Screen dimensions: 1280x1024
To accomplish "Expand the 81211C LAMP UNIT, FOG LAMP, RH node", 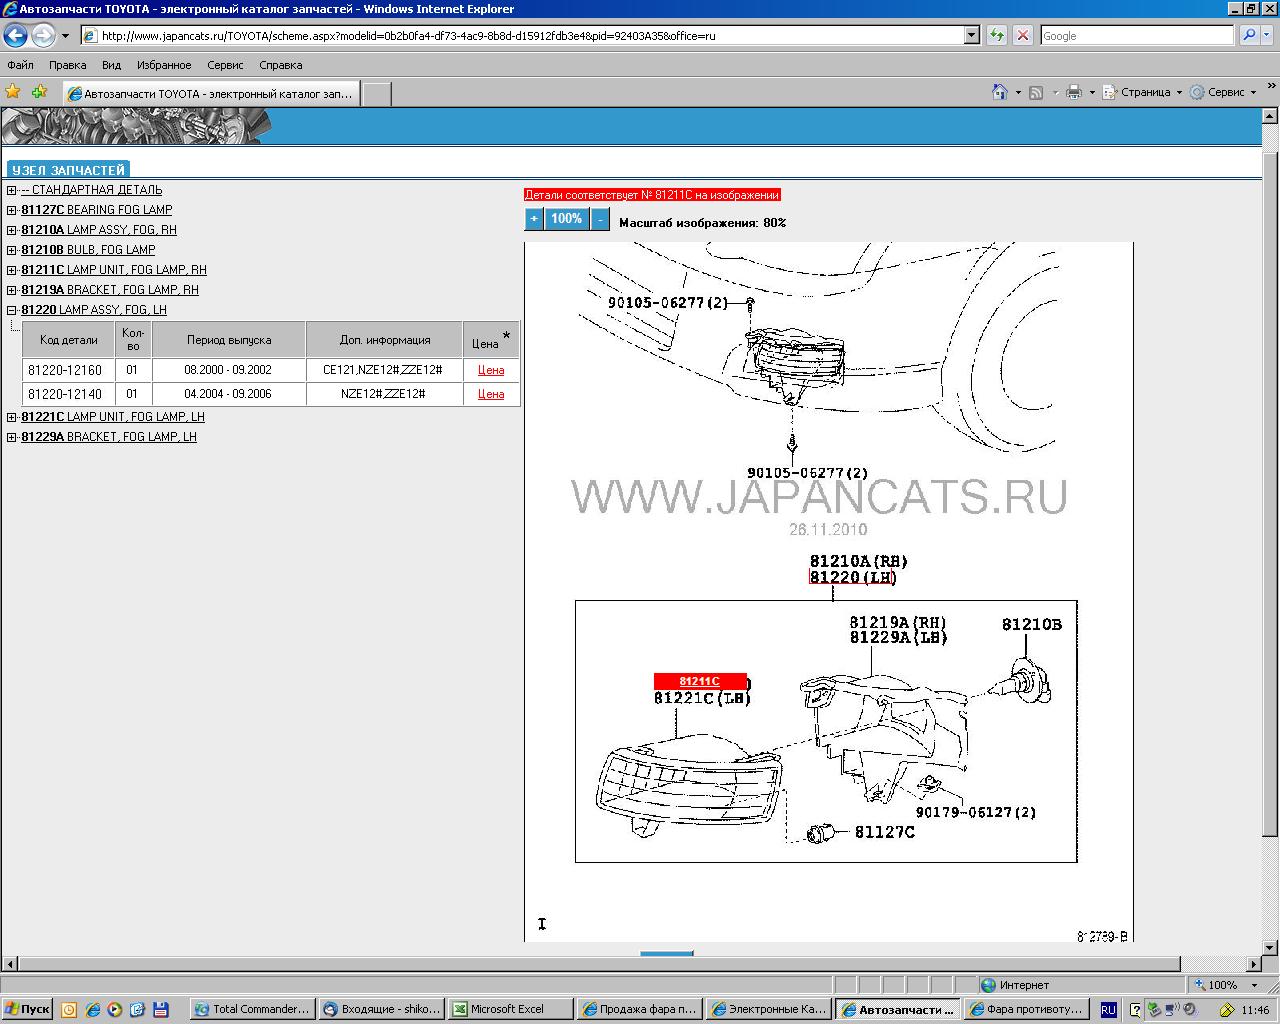I will [12, 270].
